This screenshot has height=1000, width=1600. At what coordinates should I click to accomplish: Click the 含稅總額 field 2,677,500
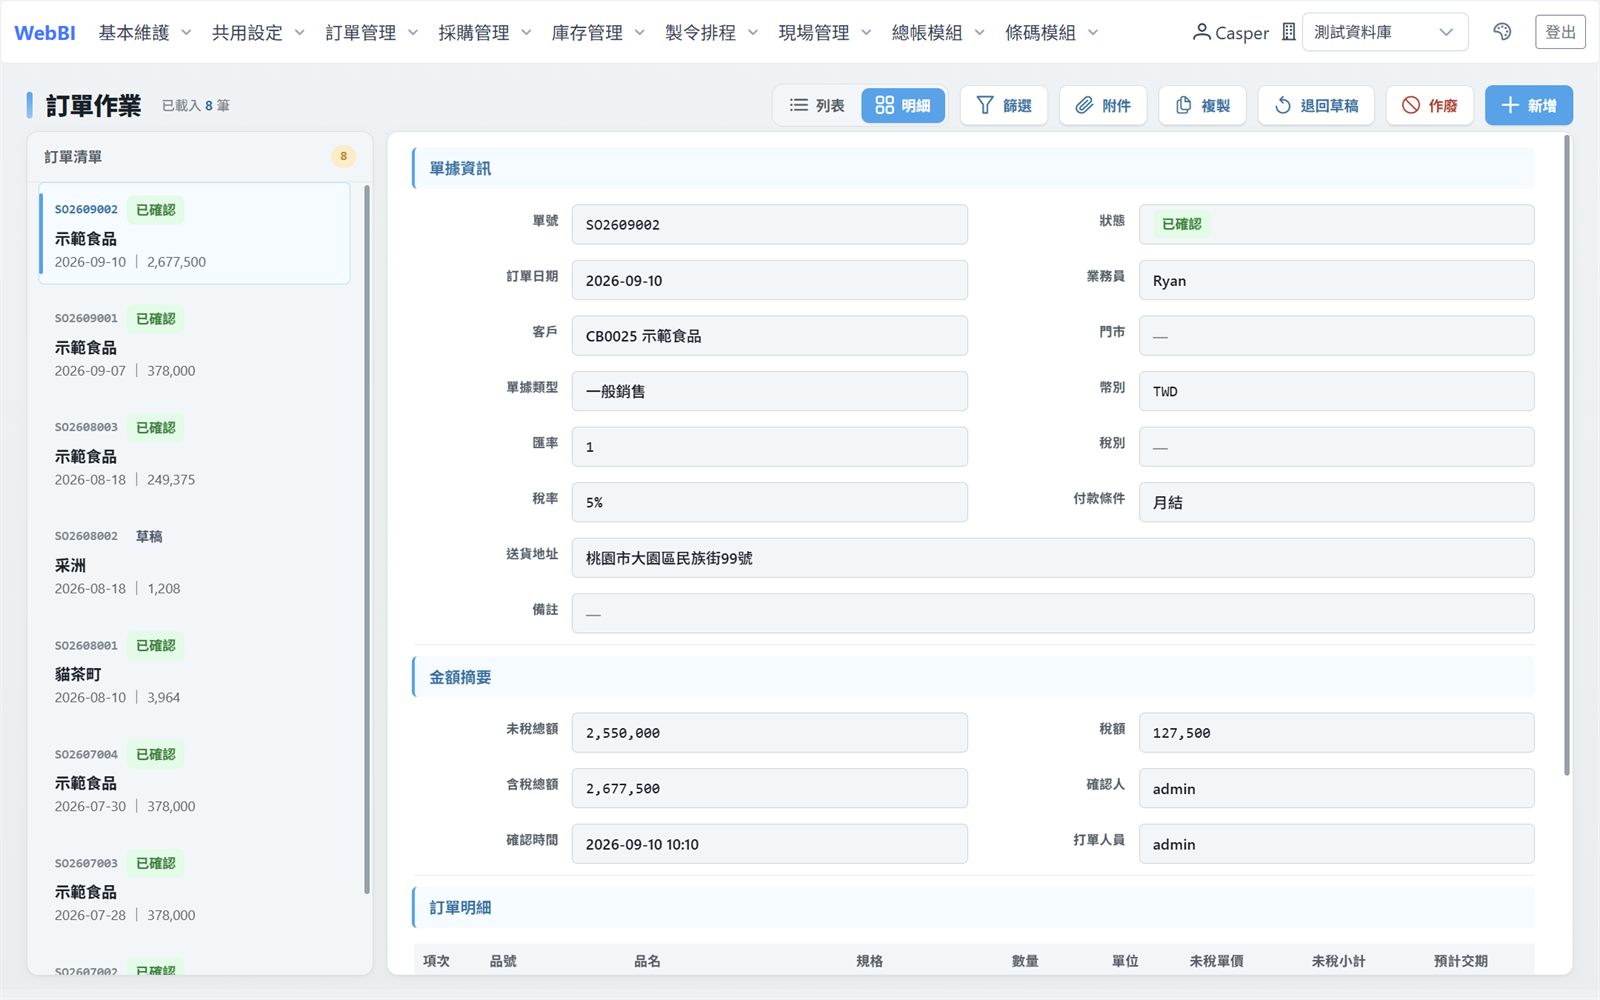[x=769, y=788]
